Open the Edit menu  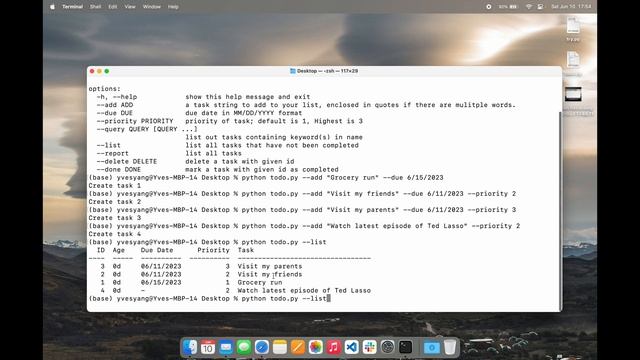tap(113, 7)
